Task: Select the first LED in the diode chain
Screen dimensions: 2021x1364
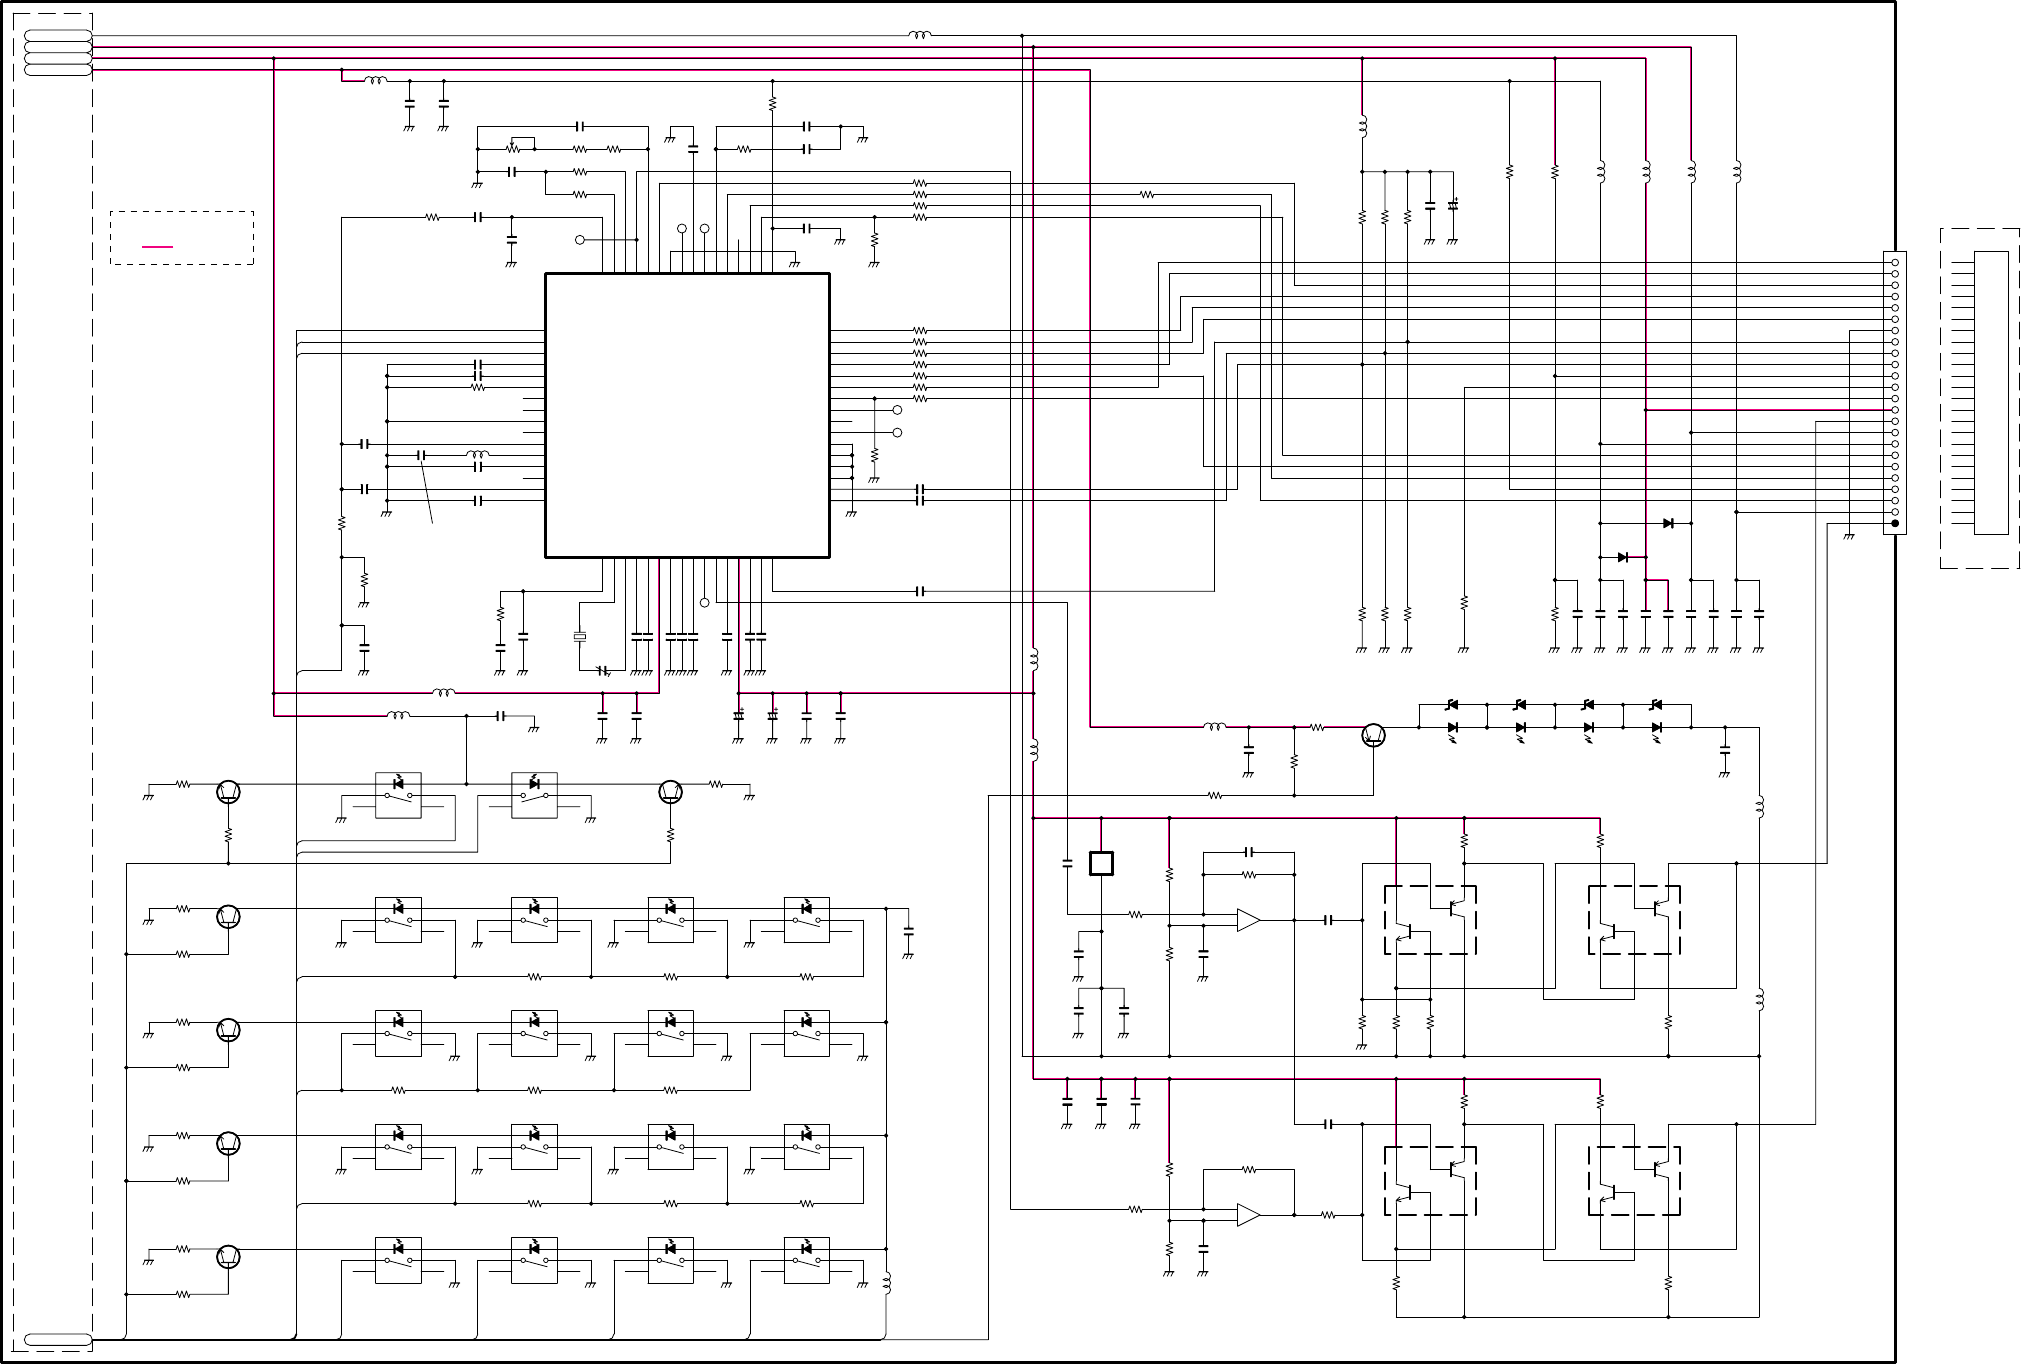Action: pyautogui.click(x=1452, y=728)
